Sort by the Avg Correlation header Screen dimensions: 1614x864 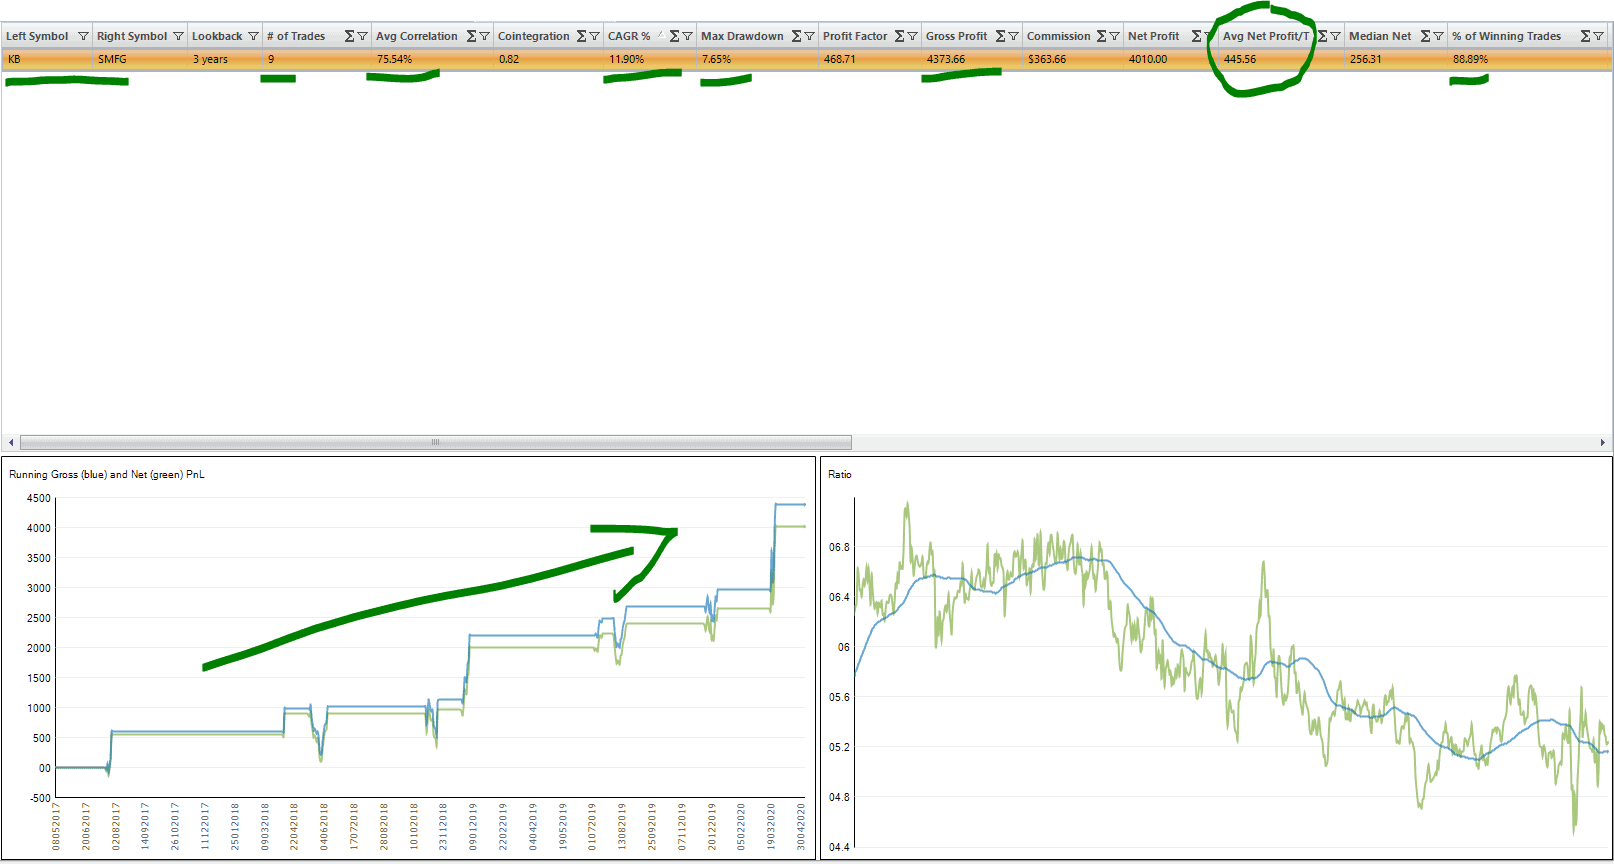[417, 36]
